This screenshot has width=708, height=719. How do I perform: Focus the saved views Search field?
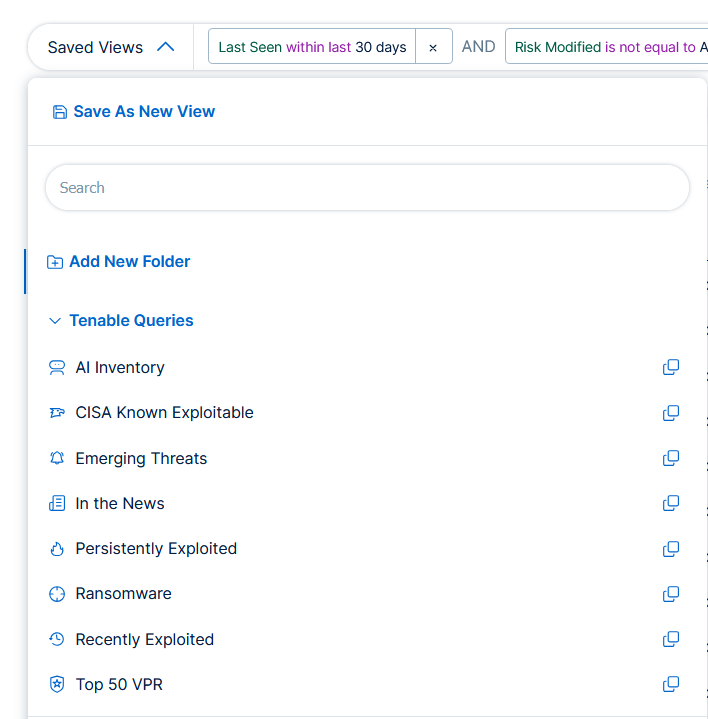[x=367, y=188]
